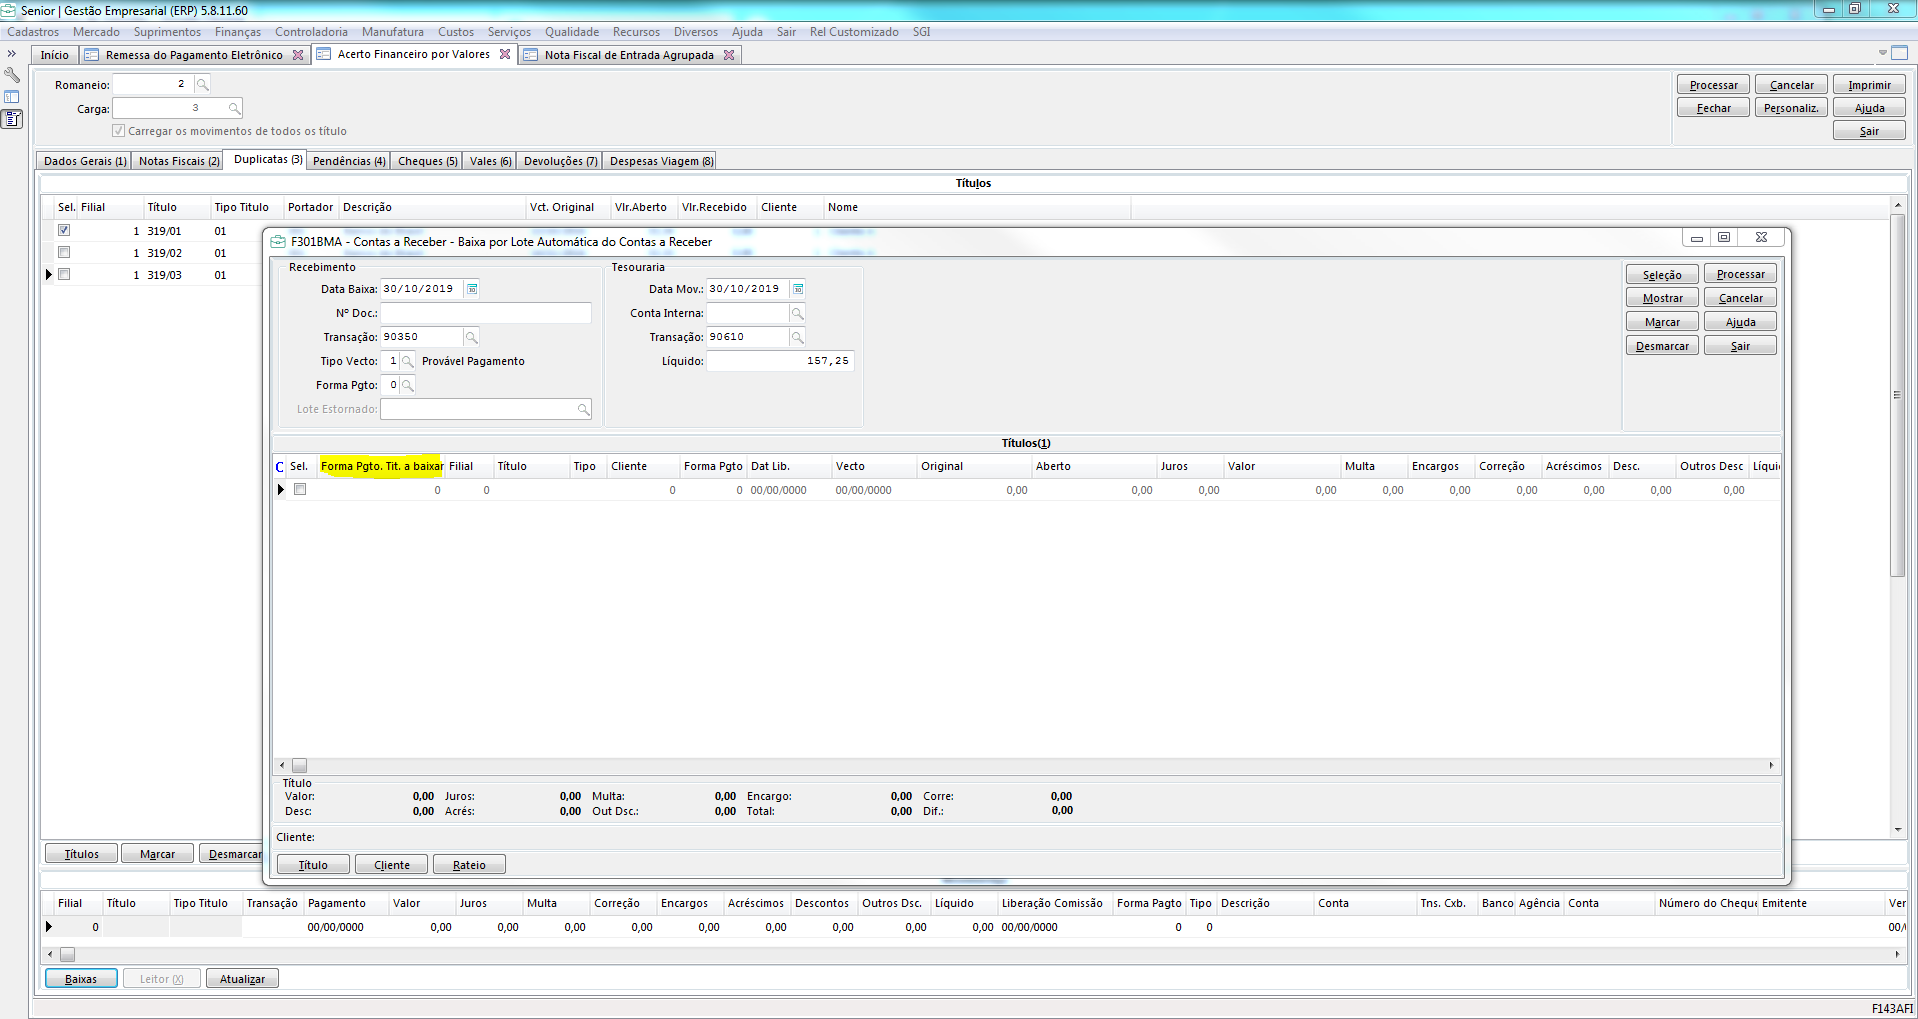Open the Data Mov. calendar picker
1918x1019 pixels.
[x=798, y=289]
